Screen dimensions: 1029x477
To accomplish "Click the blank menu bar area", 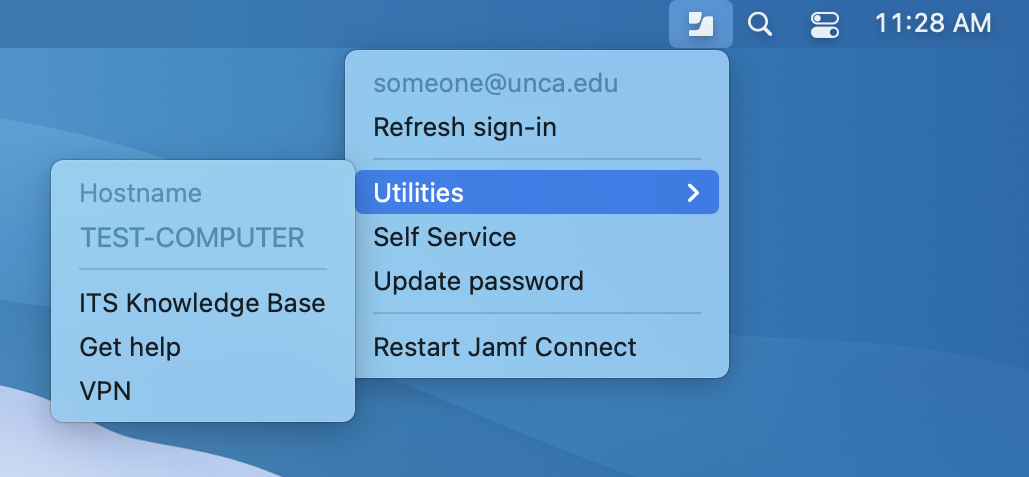I will (300, 23).
